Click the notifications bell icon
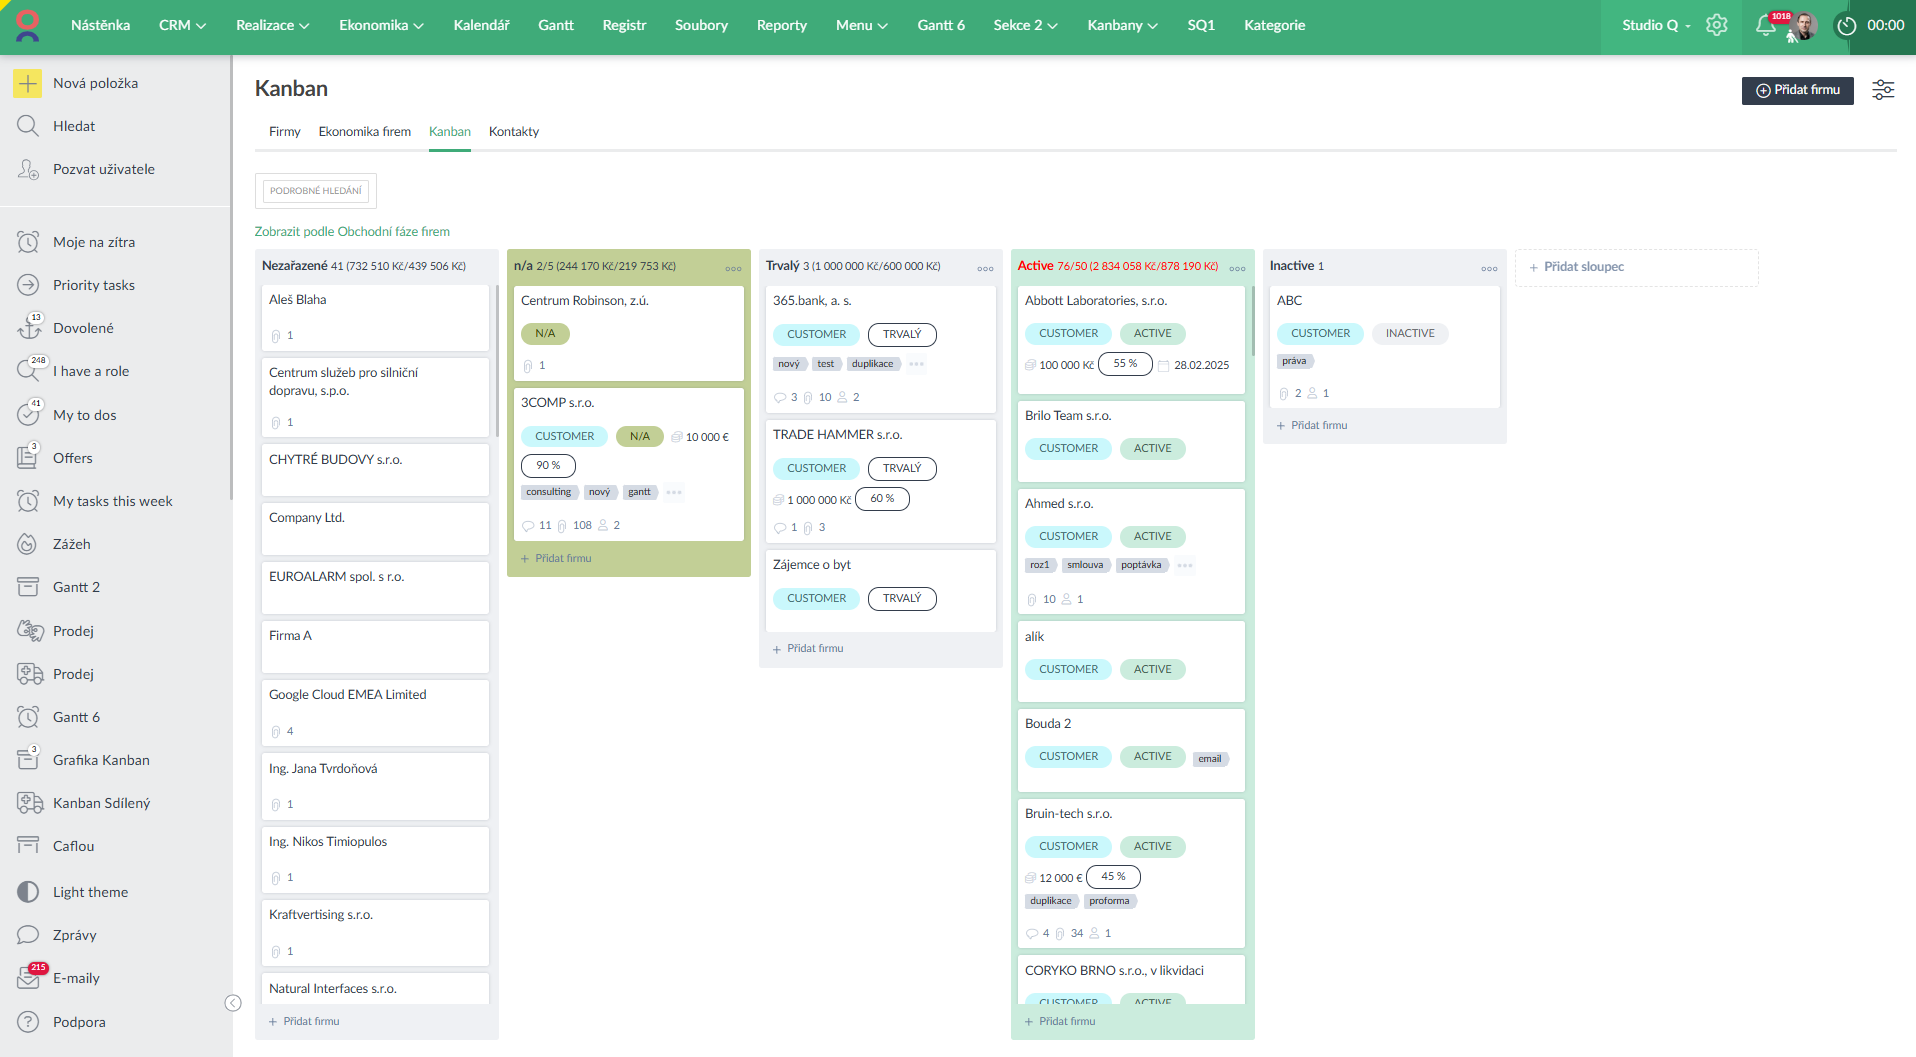 (x=1765, y=26)
